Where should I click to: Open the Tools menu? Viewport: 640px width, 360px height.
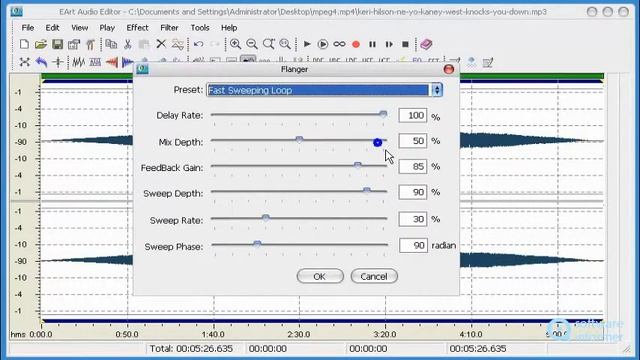(x=200, y=28)
